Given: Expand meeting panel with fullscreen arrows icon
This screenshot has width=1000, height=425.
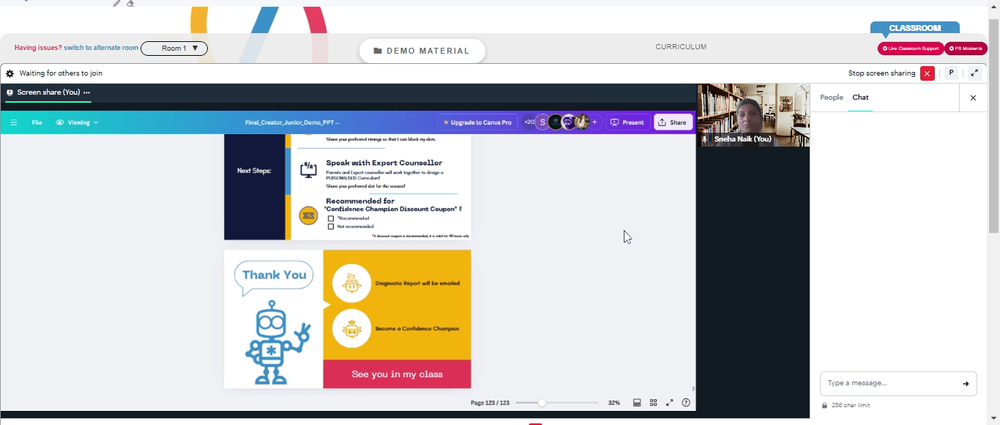Looking at the screenshot, I should (x=974, y=73).
